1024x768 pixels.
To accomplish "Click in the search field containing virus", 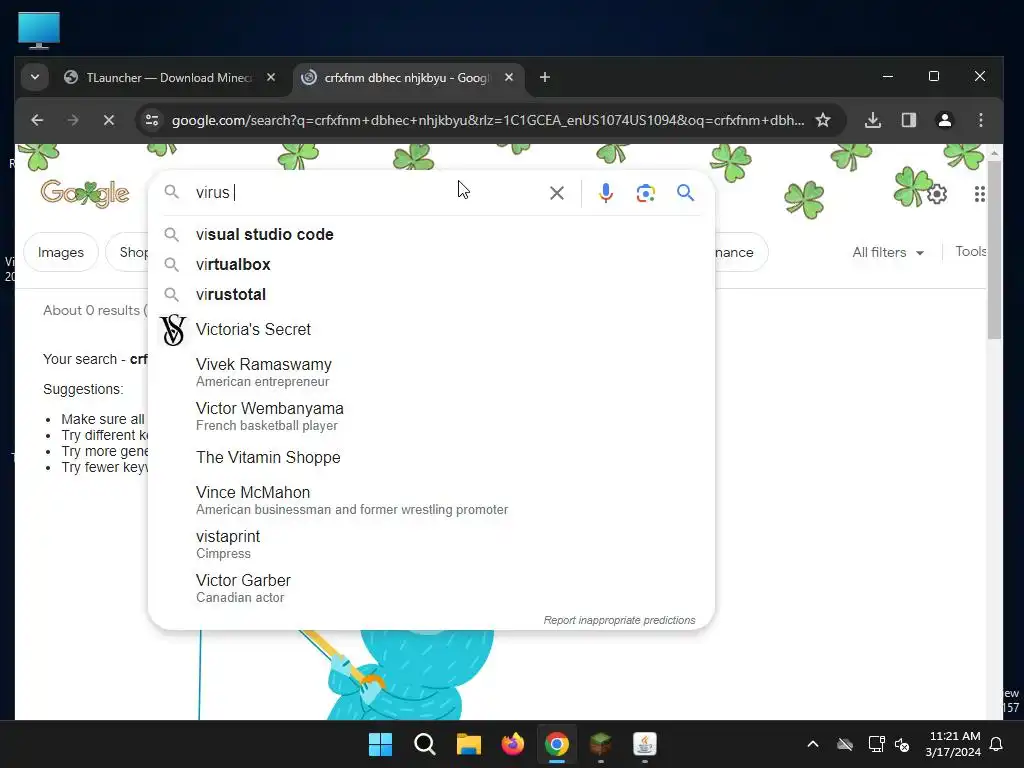I will pos(366,193).
